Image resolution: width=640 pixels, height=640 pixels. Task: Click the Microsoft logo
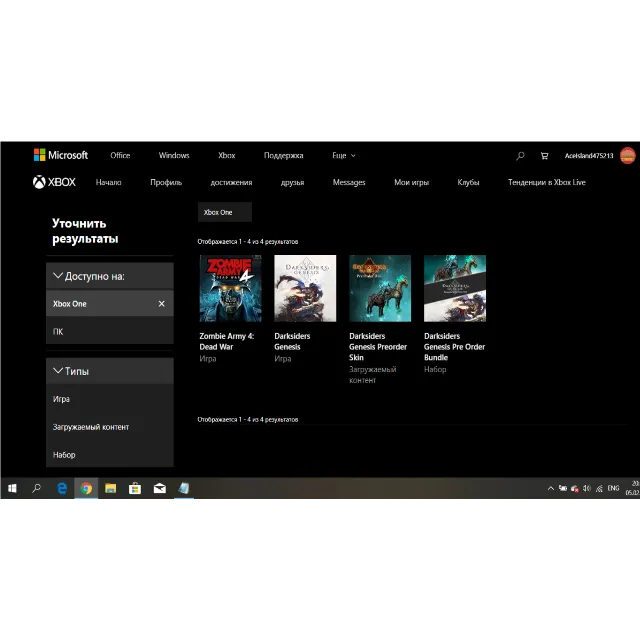click(60, 155)
